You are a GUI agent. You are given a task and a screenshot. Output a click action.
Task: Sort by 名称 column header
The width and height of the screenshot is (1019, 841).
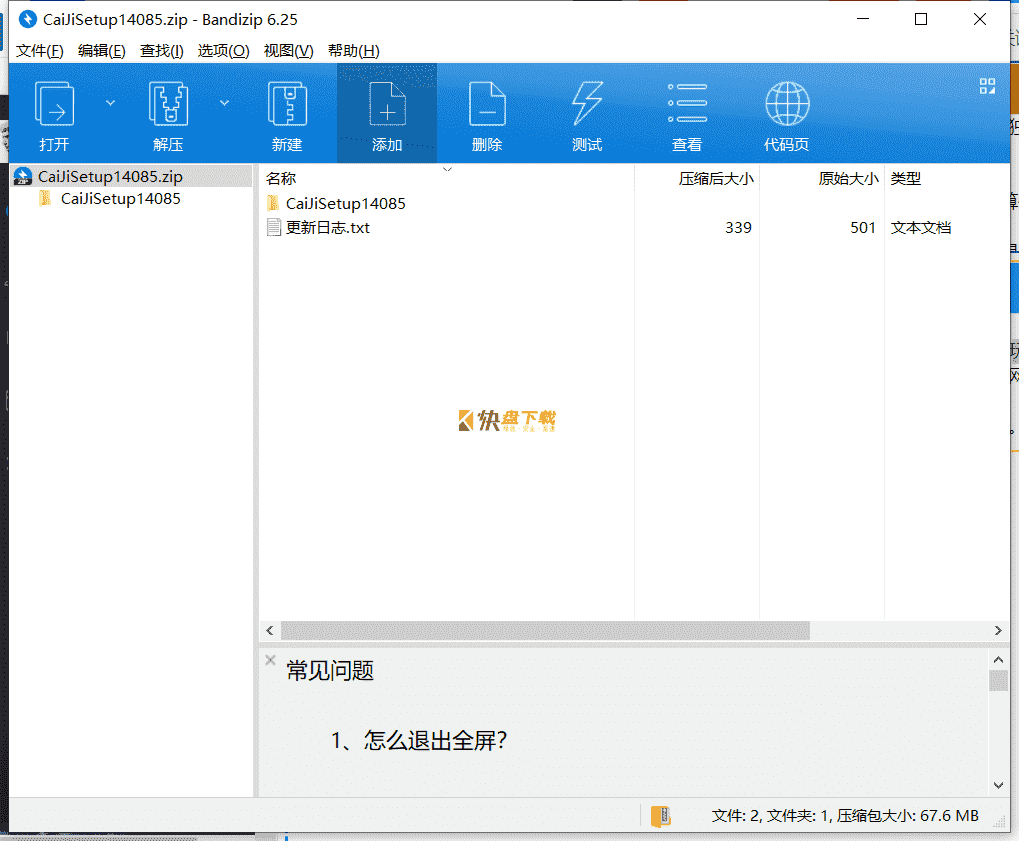(281, 179)
